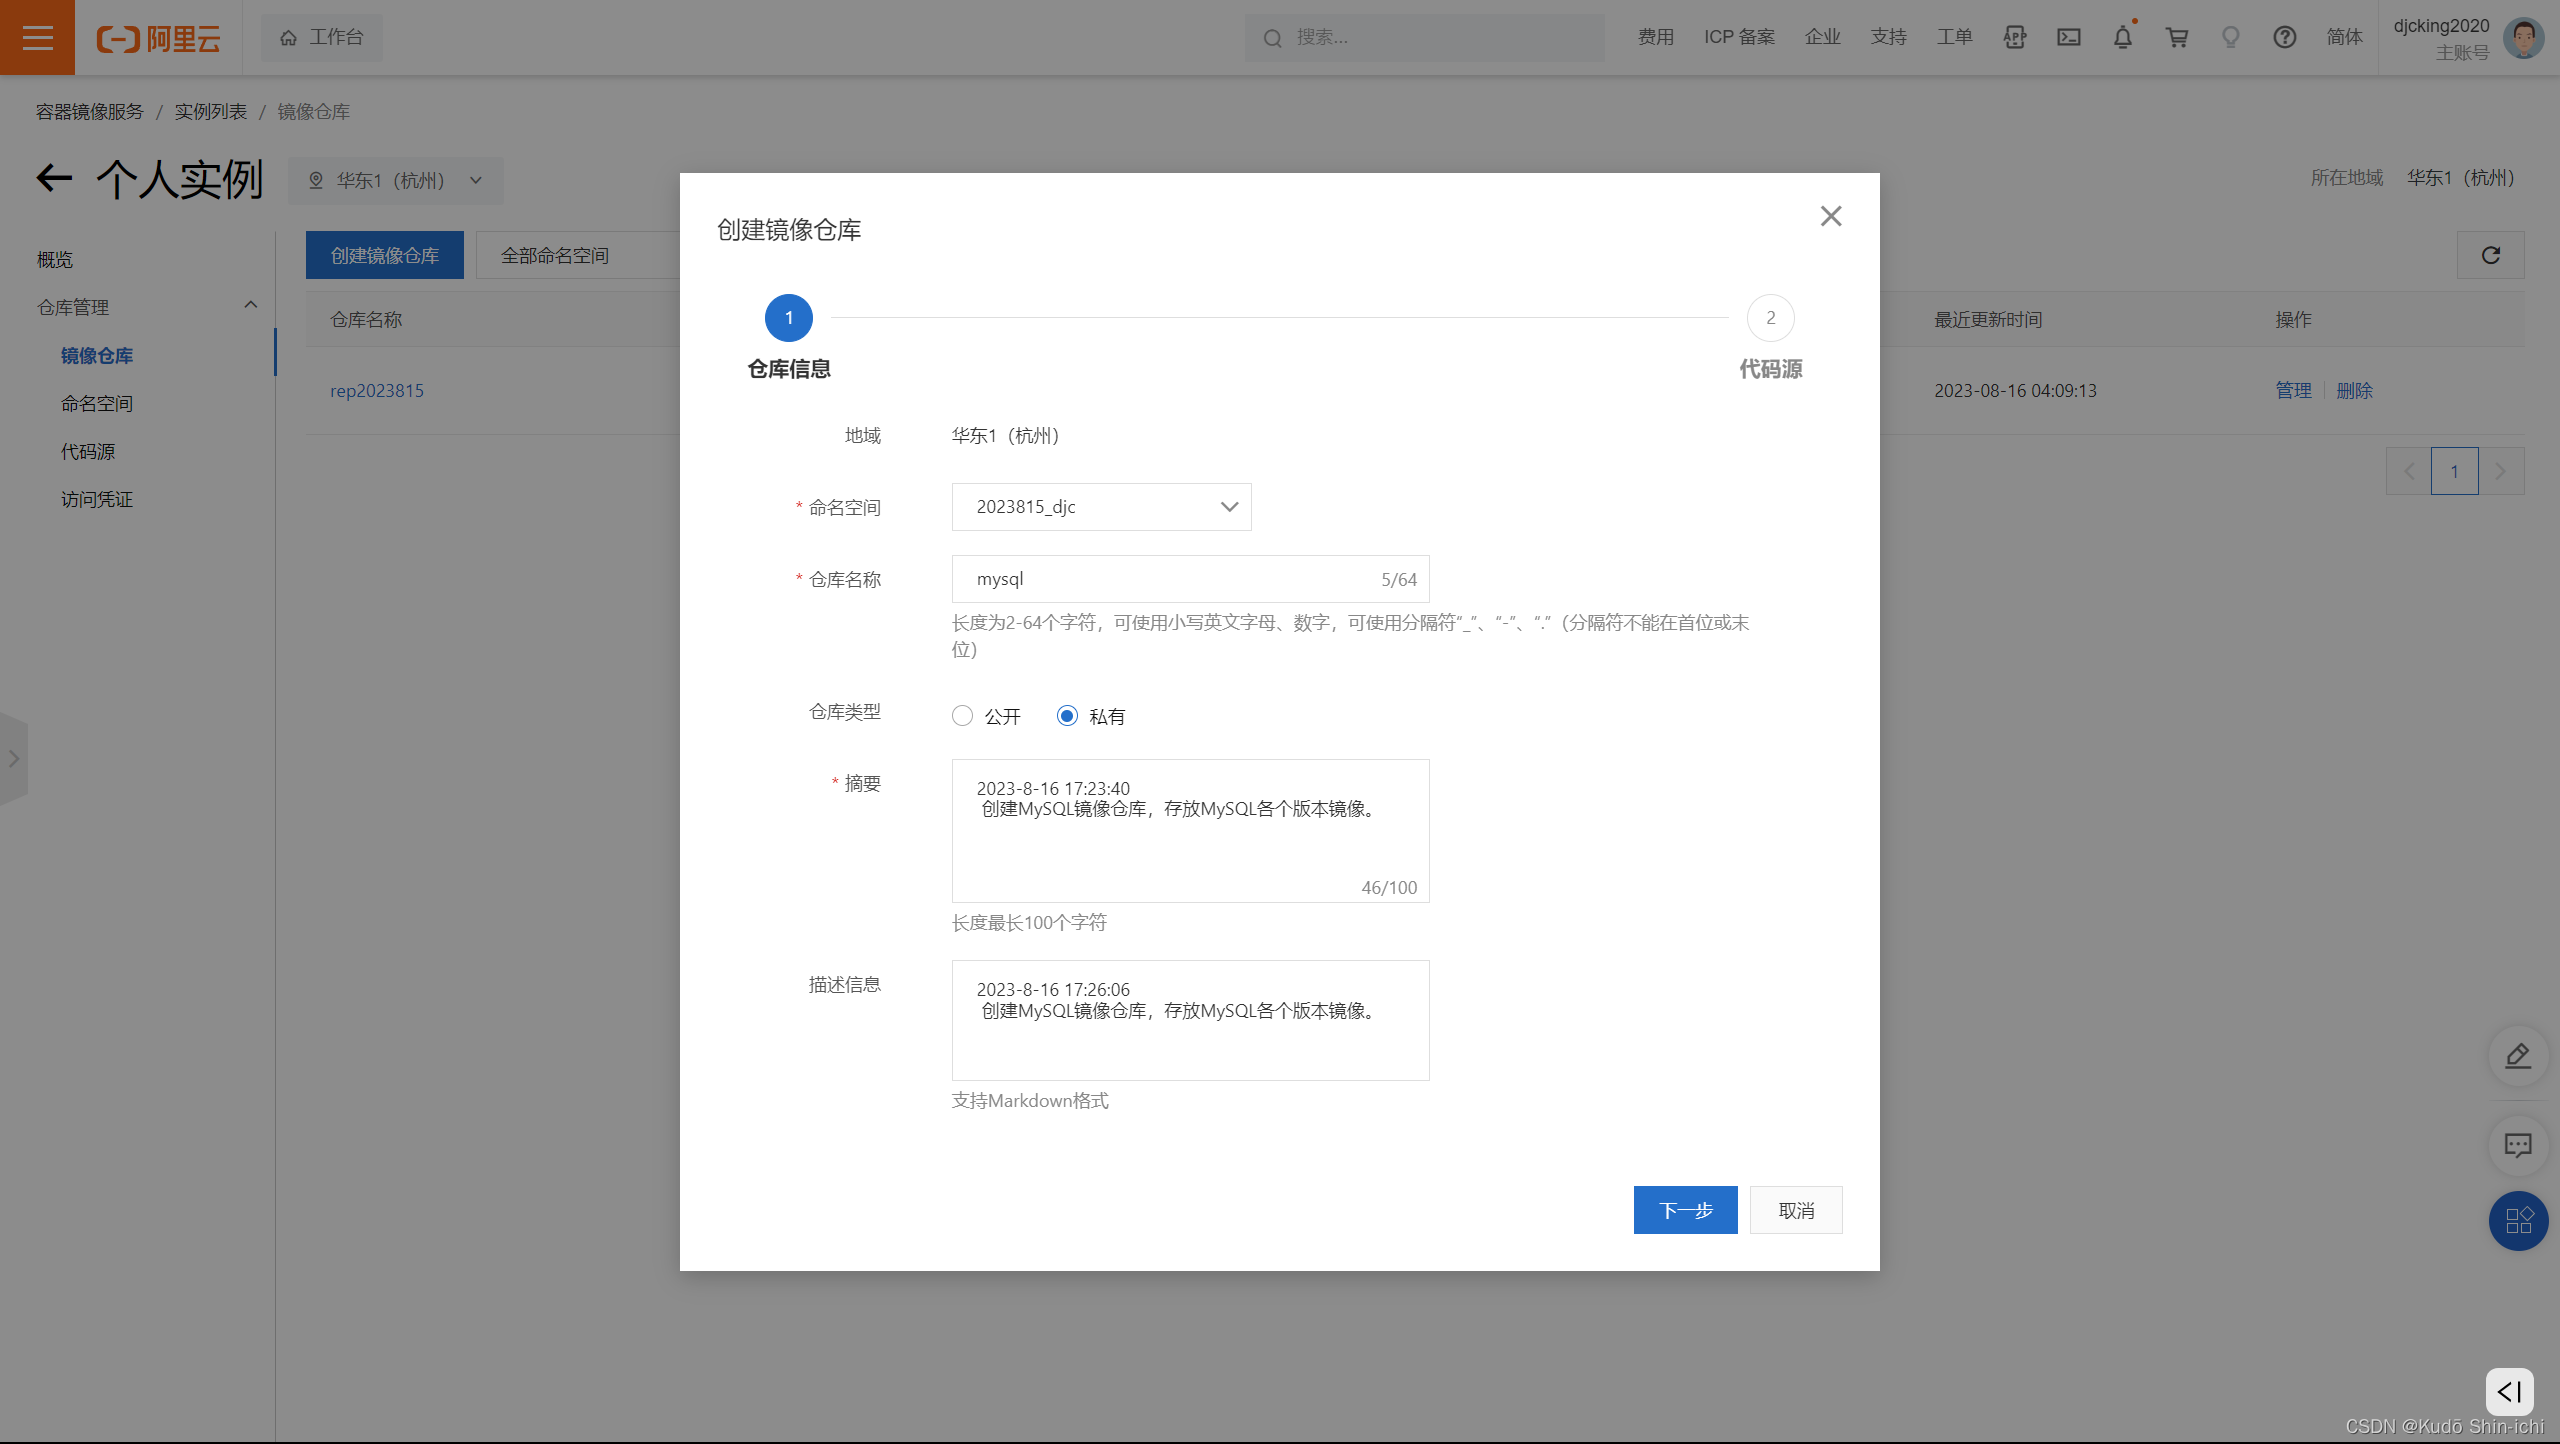Click the 取消 button
Screen dimensions: 2560x1444
tap(1796, 1210)
